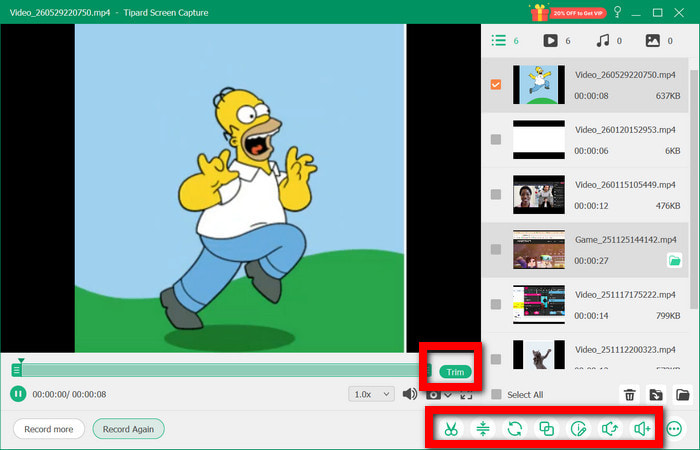Open the video compressor tool icon
700x450 pixels.
483,429
